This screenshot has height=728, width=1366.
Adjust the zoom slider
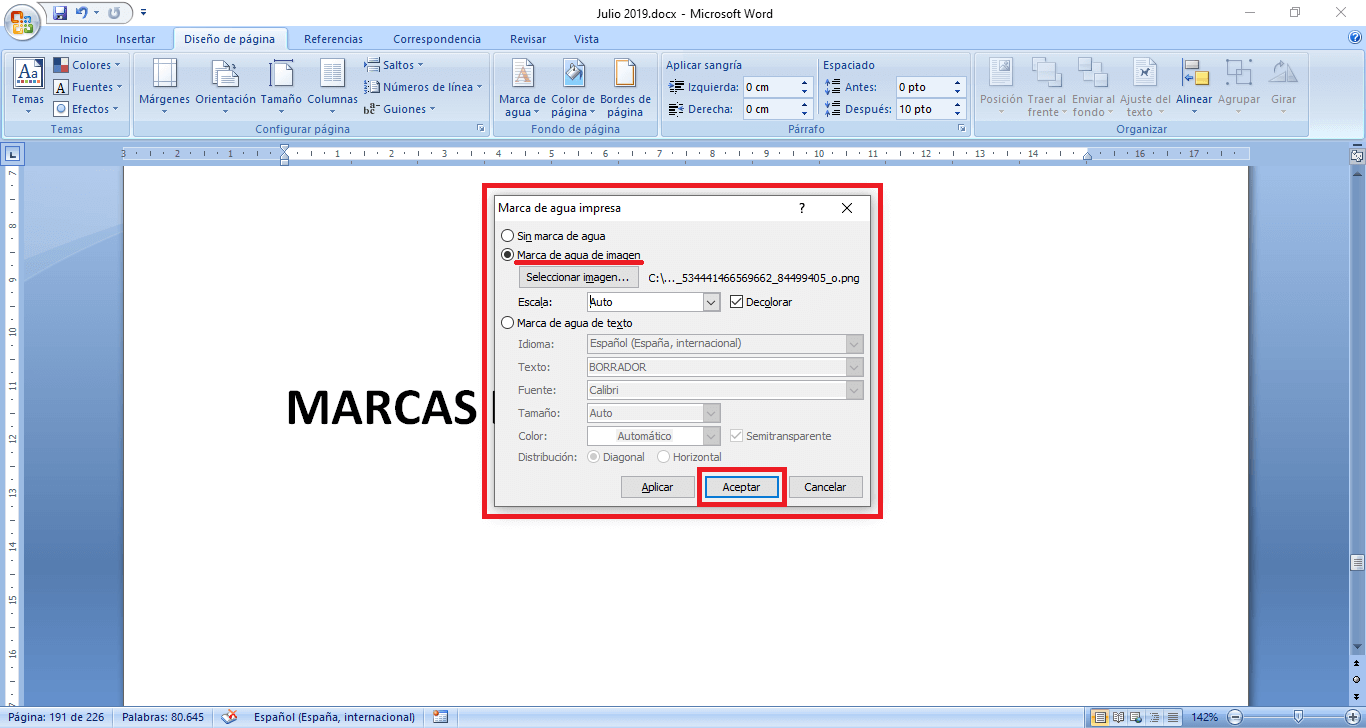click(1297, 717)
